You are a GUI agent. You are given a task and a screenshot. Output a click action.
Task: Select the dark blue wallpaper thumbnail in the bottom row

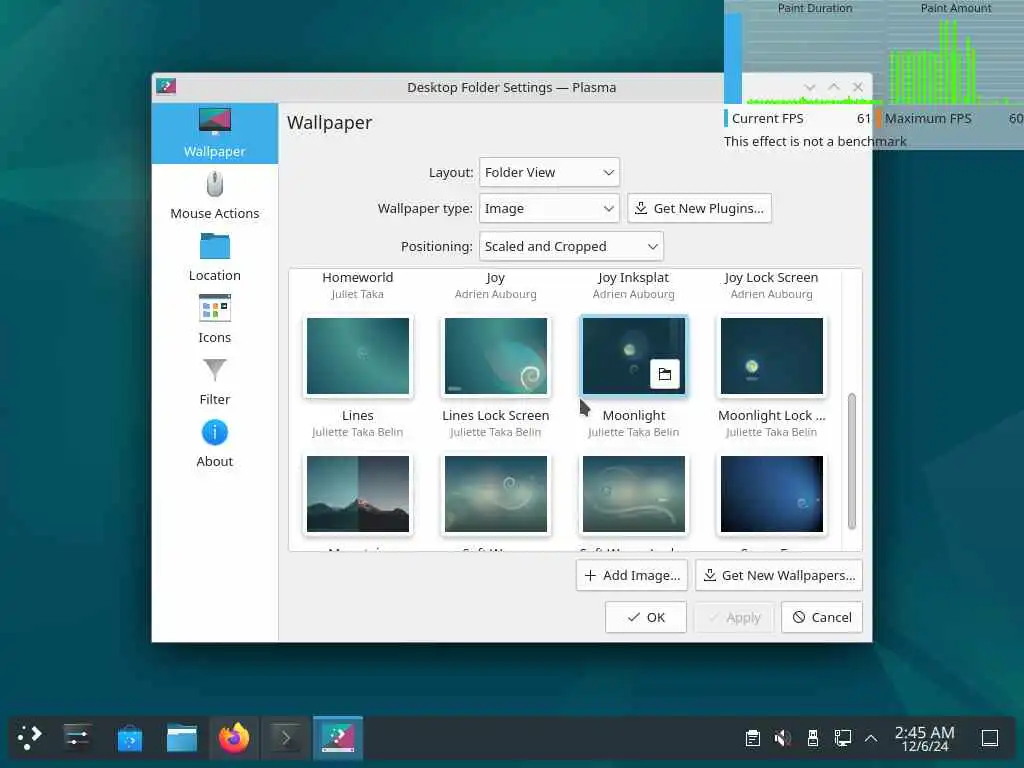pyautogui.click(x=771, y=494)
